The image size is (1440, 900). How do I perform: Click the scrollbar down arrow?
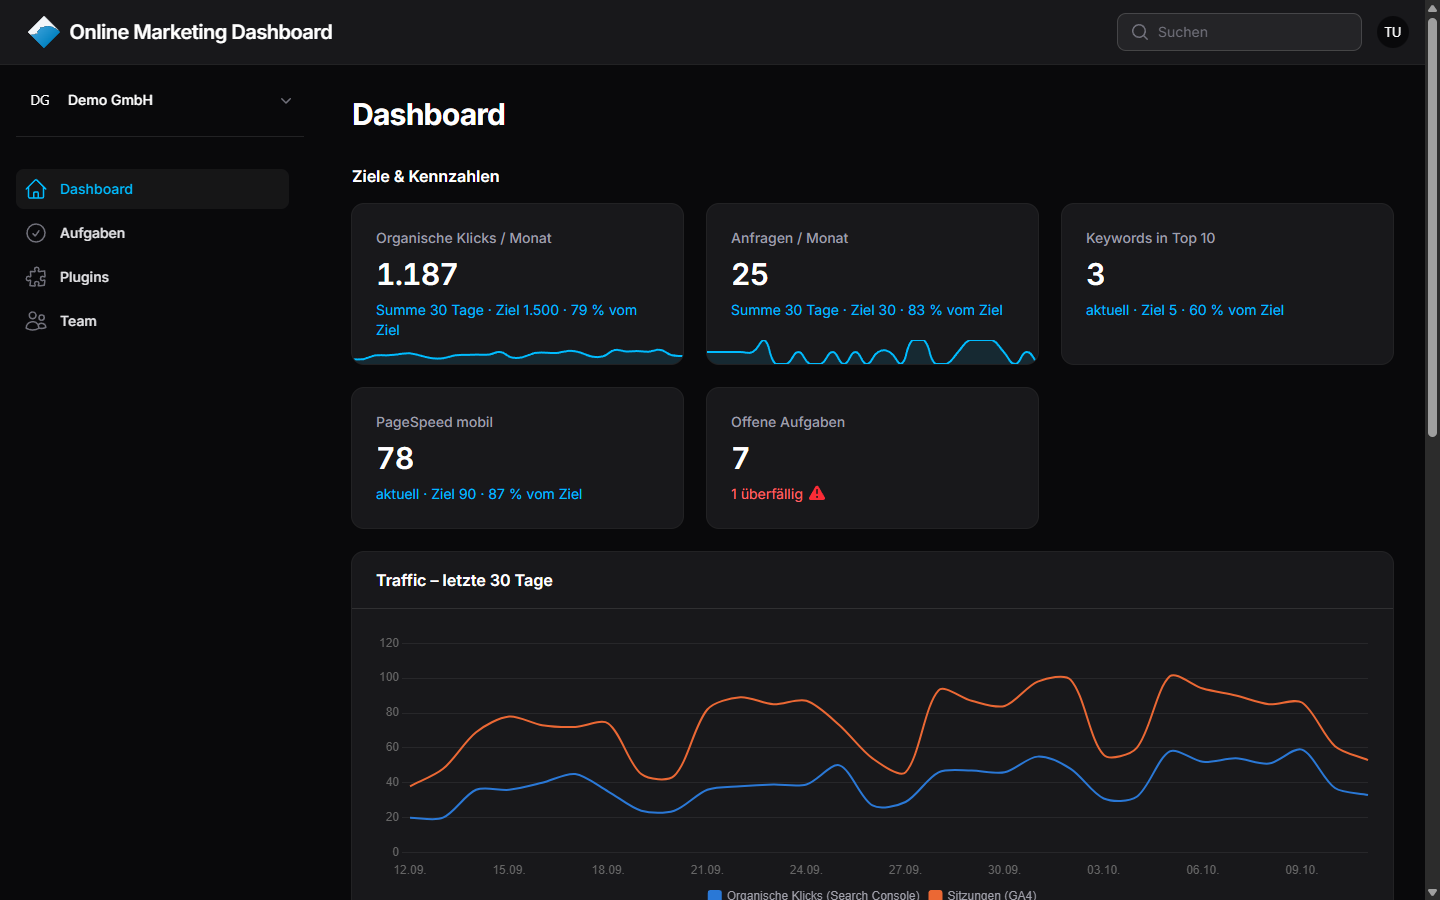[1432, 892]
